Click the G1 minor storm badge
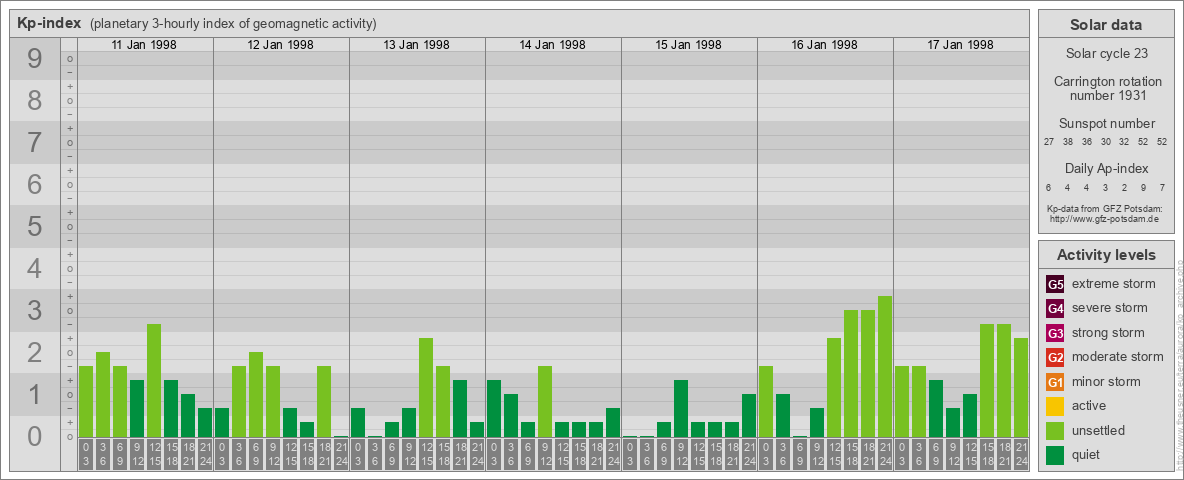The image size is (1184, 480). (1055, 382)
